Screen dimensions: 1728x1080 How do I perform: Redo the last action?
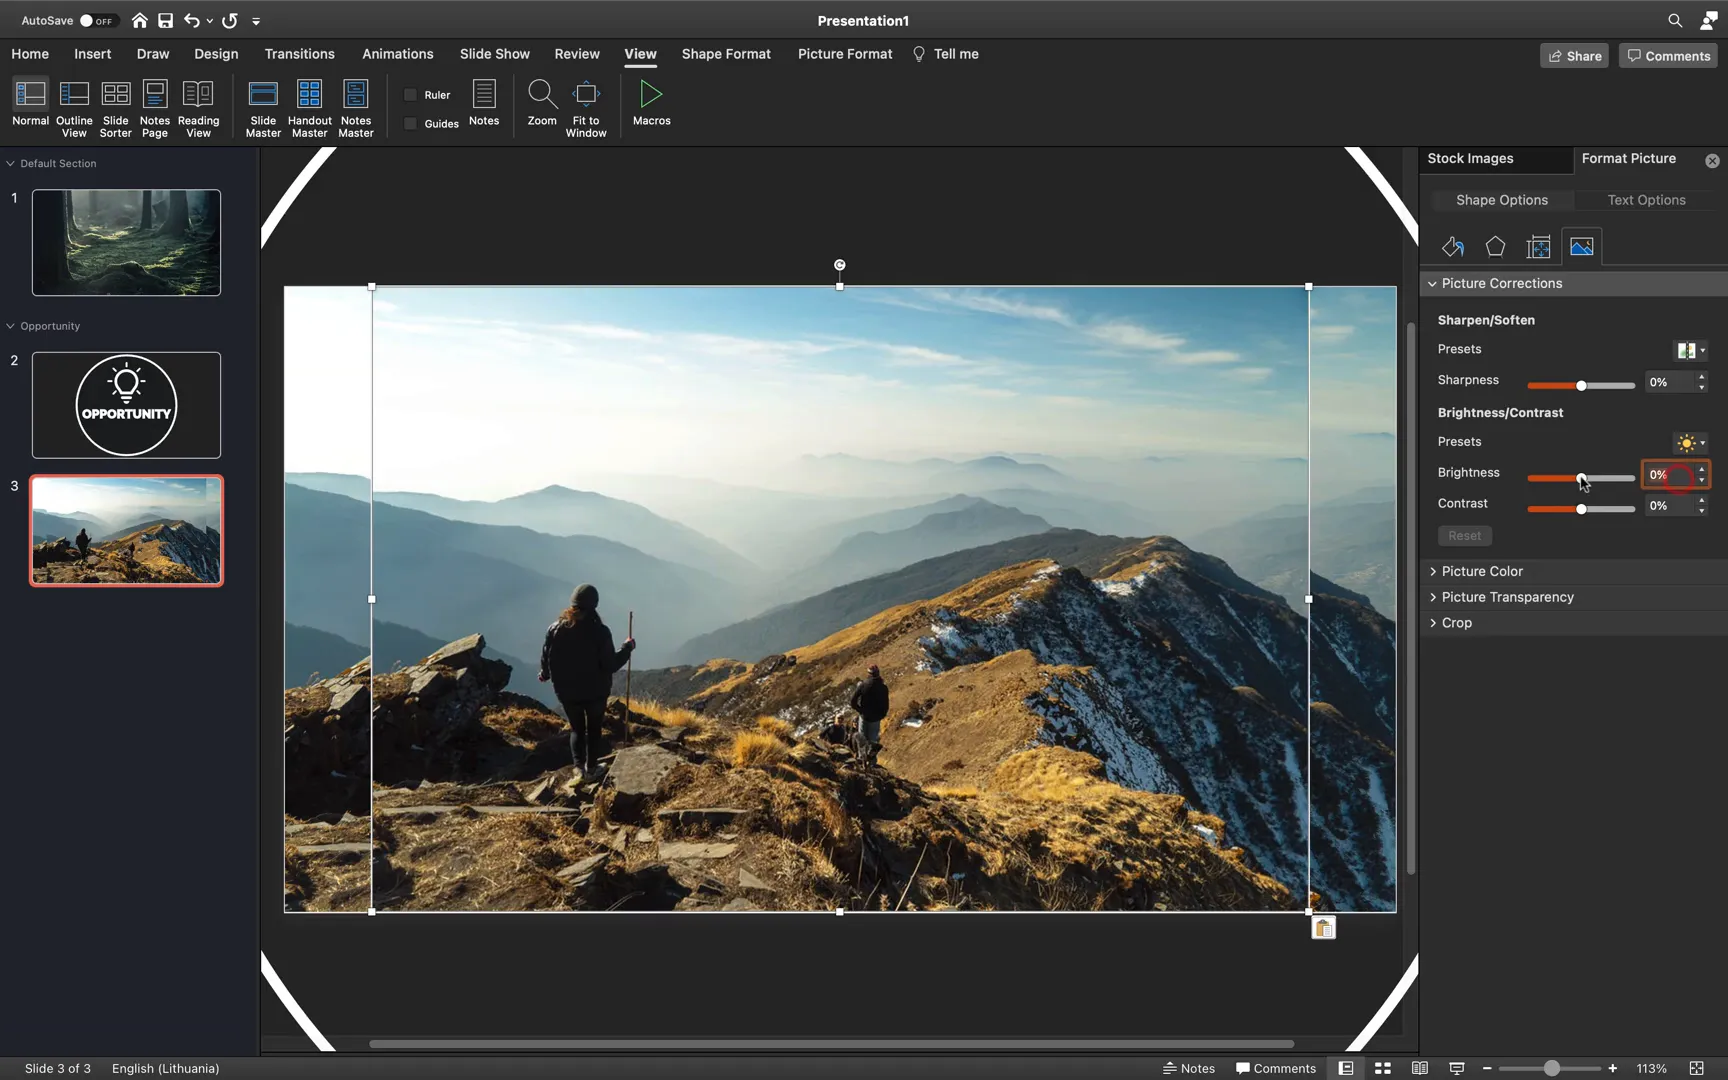[x=230, y=20]
